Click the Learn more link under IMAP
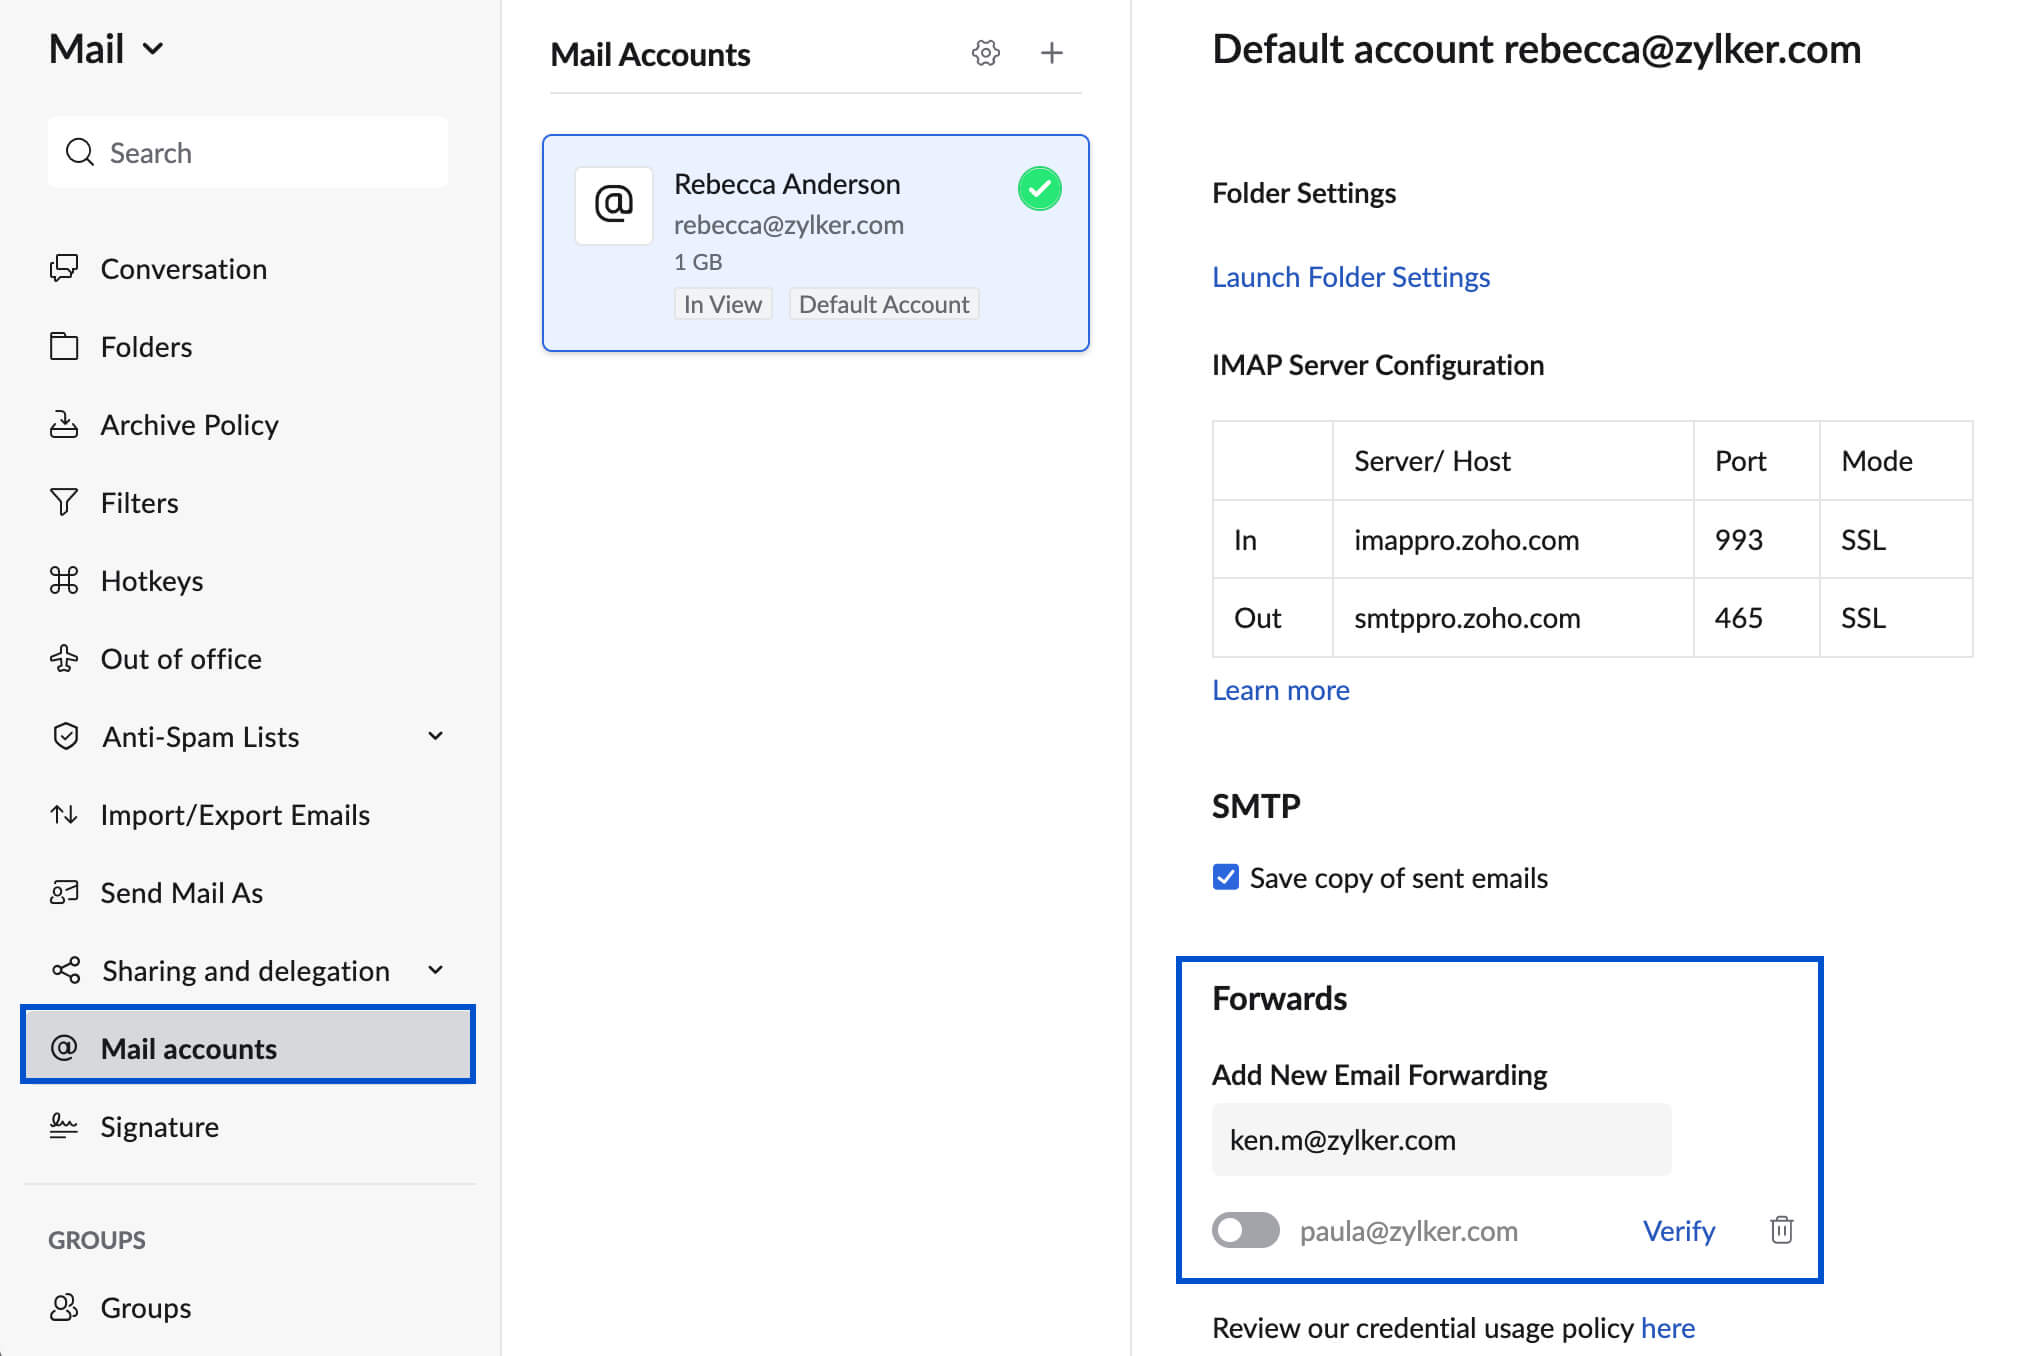This screenshot has height=1356, width=2036. tap(1283, 690)
